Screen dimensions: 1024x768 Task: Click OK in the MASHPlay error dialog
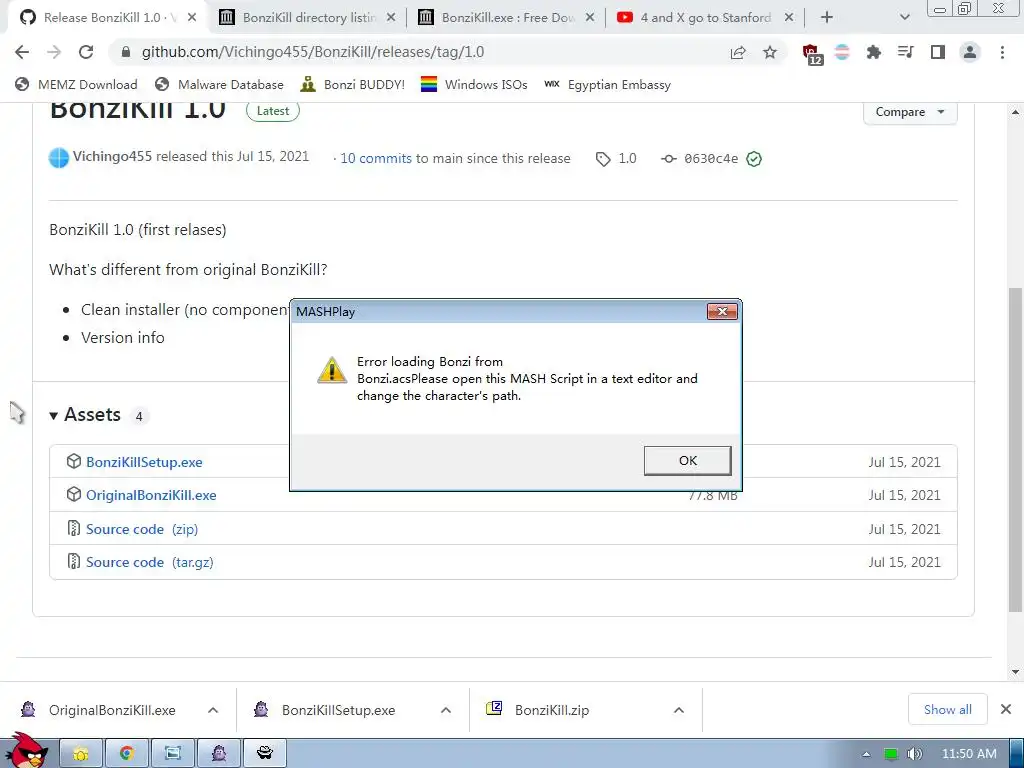tap(687, 460)
